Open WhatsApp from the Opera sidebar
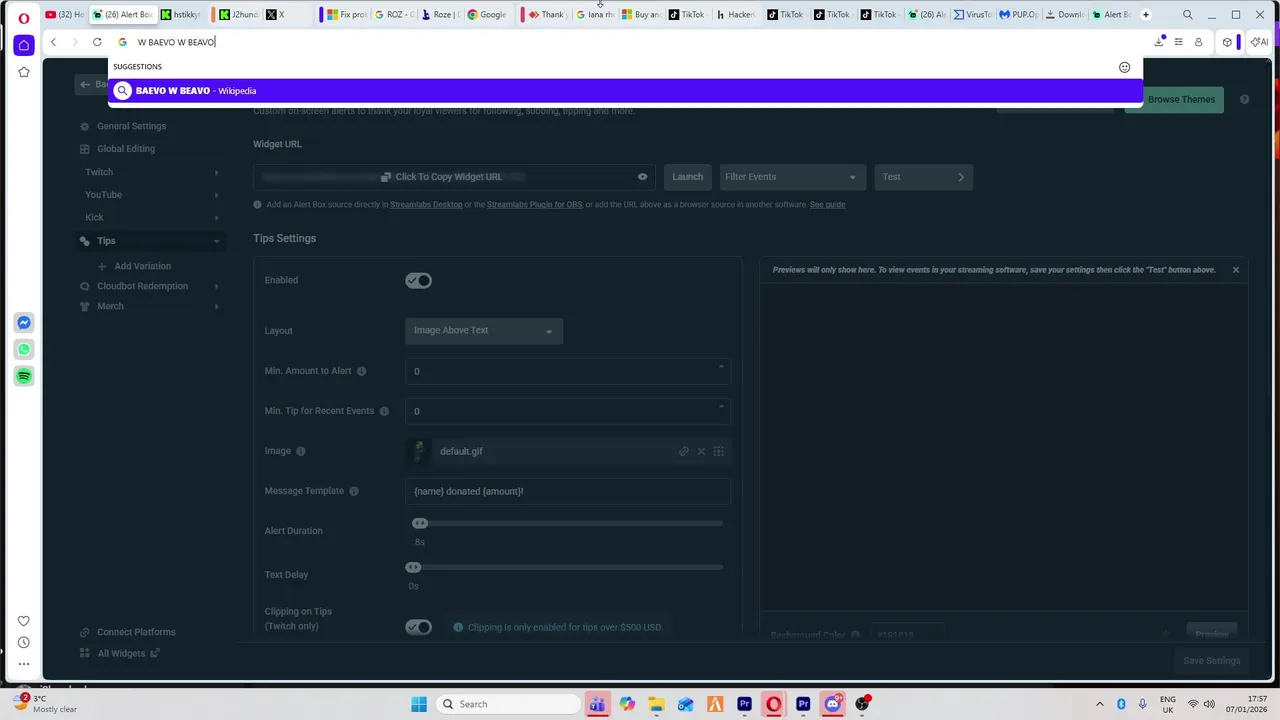Viewport: 1280px width, 720px height. pyautogui.click(x=24, y=349)
